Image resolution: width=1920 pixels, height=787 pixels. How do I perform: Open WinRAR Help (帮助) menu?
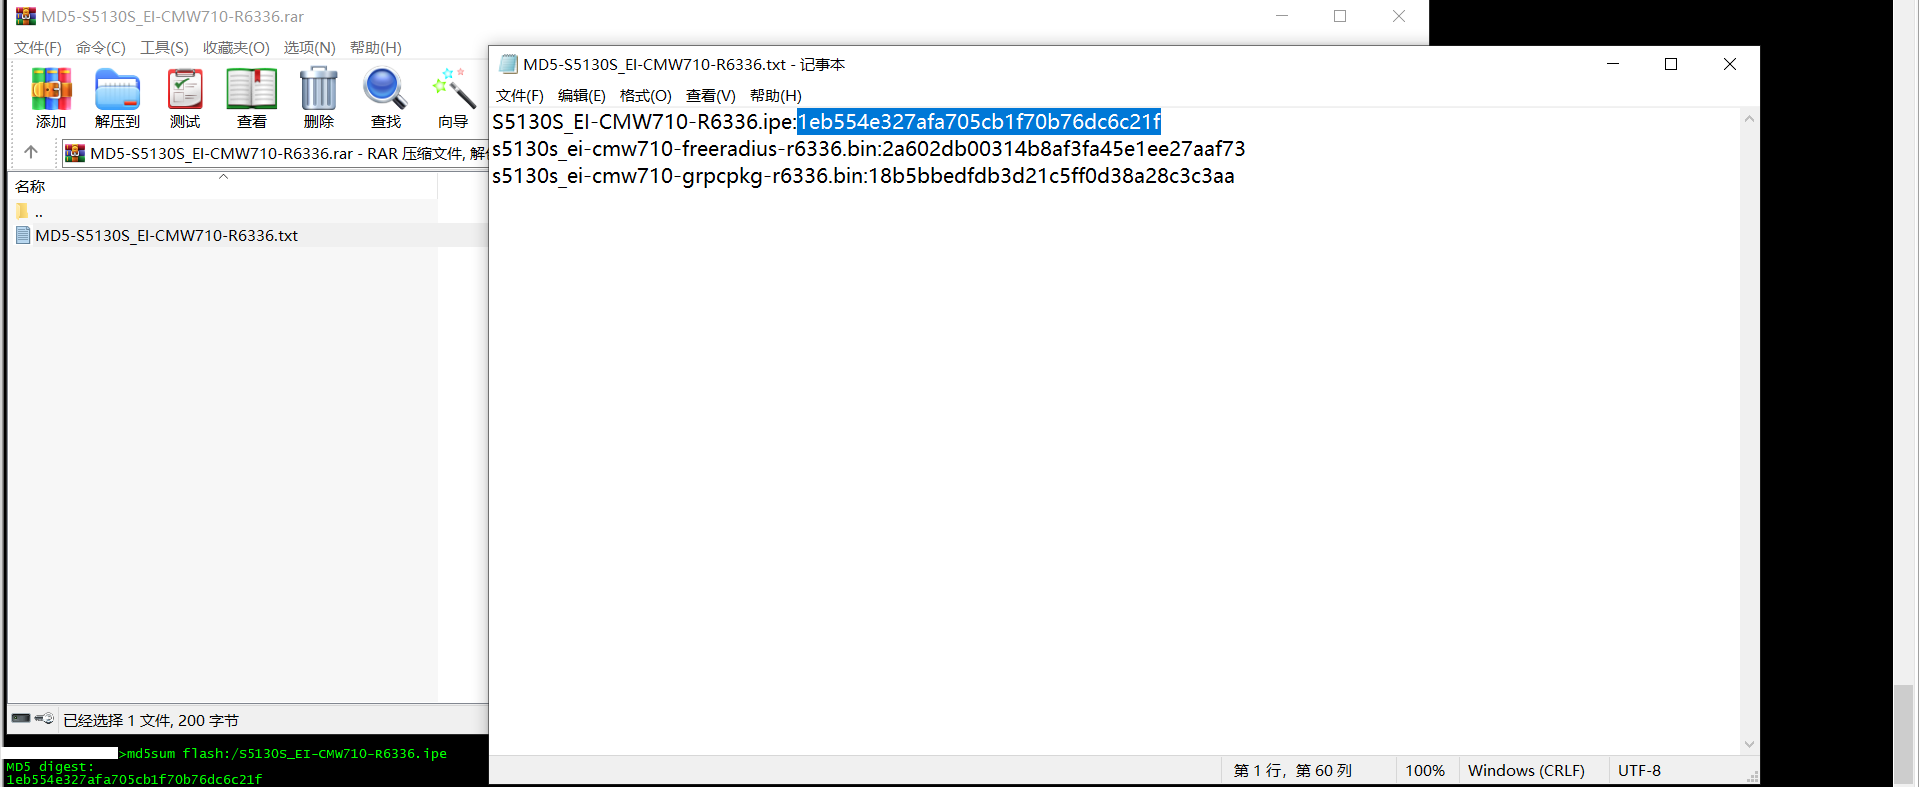(x=376, y=47)
